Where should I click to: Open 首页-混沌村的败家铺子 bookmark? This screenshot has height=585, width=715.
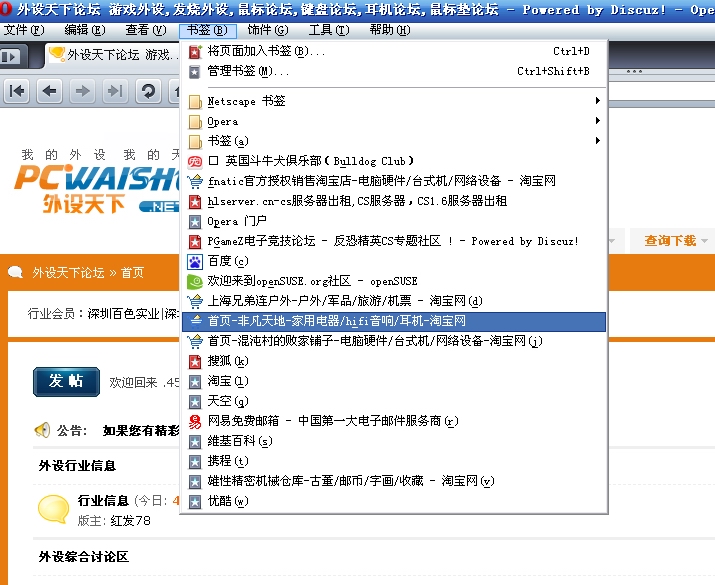(394, 342)
